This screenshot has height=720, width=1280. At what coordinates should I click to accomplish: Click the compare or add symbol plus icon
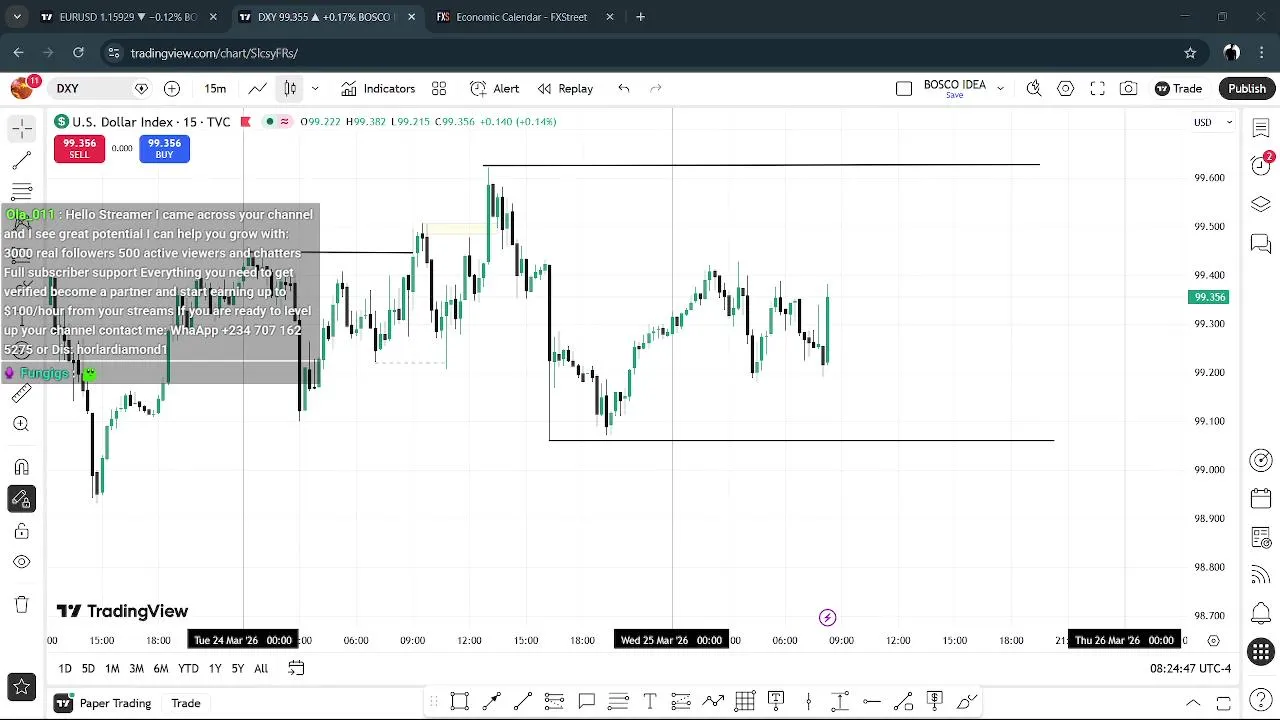coord(172,89)
